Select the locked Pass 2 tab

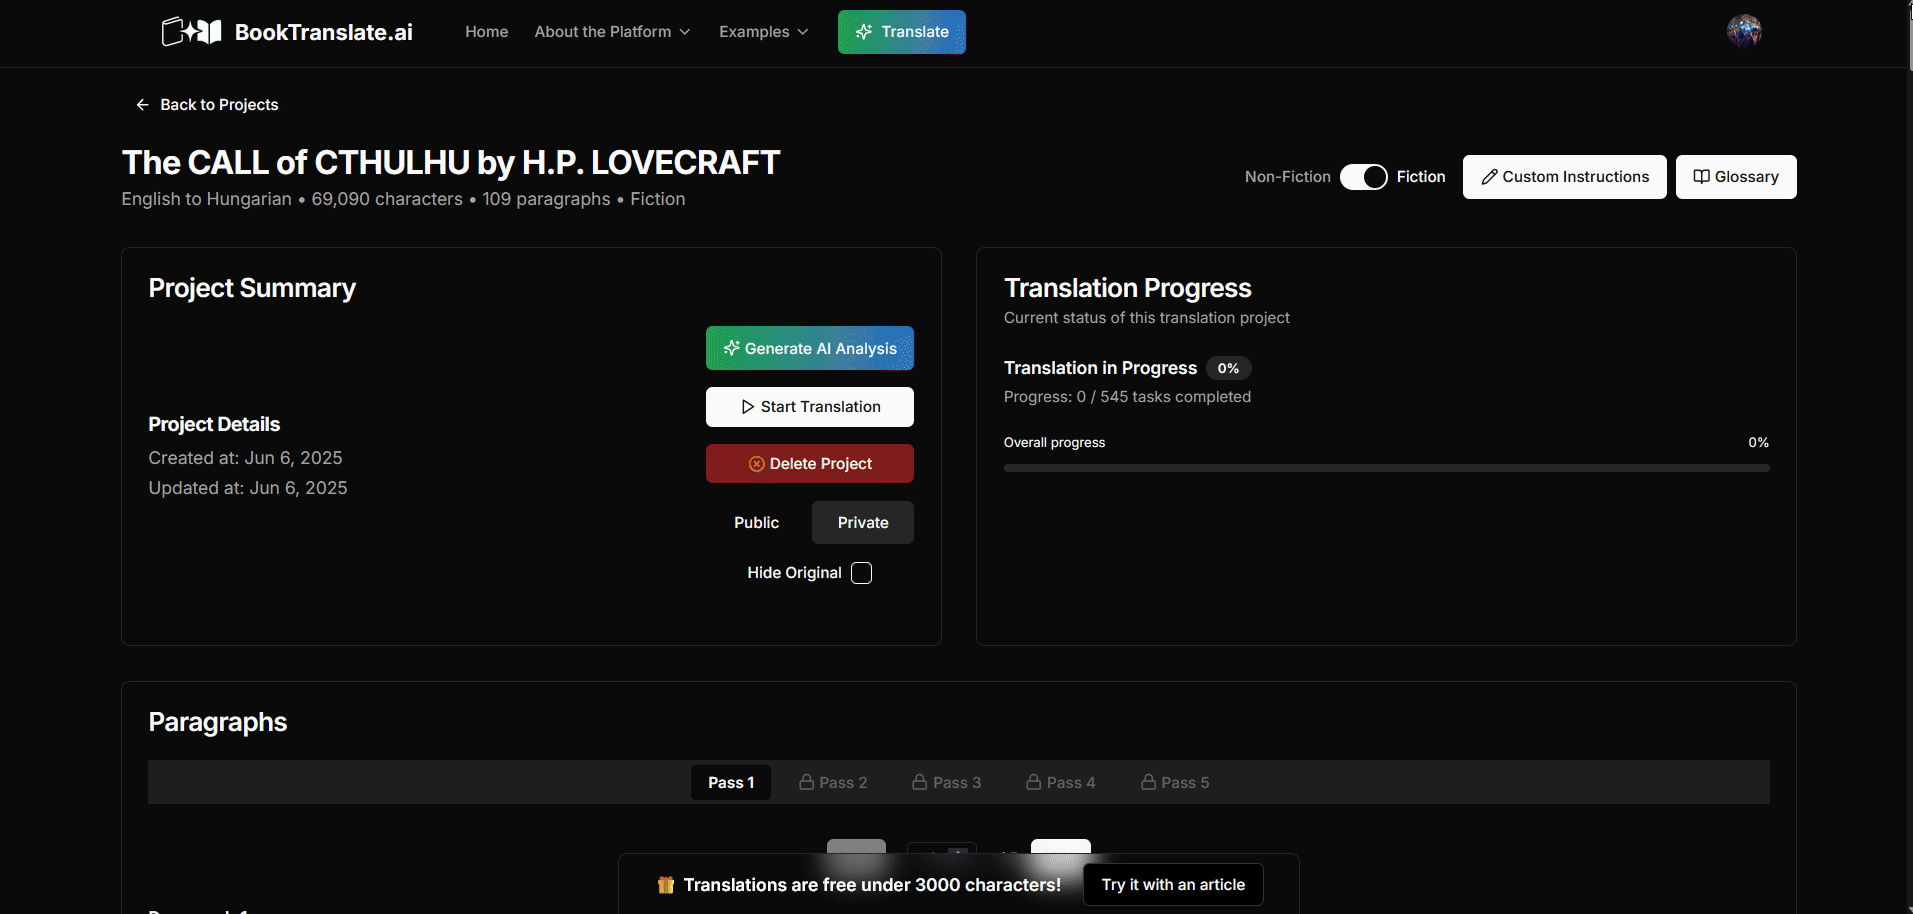click(833, 783)
